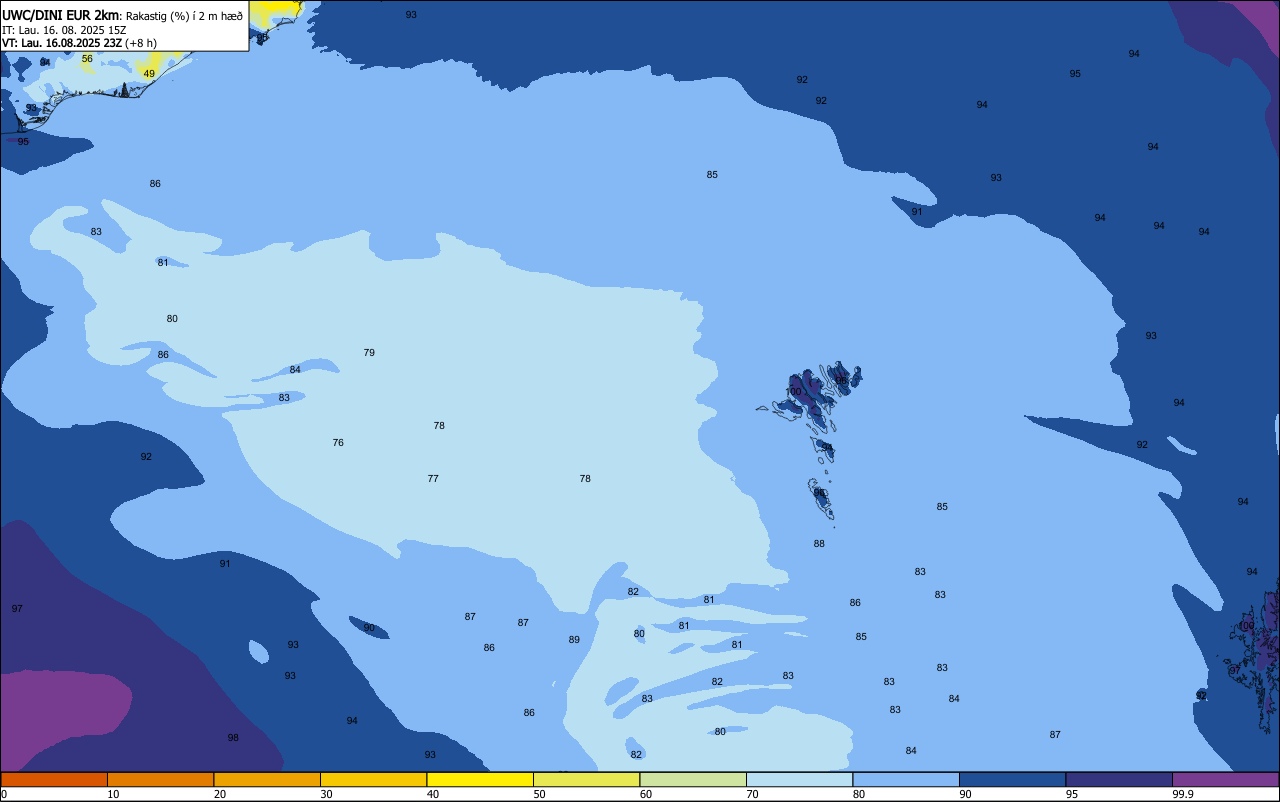The image size is (1280, 802).
Task: Click the "Rakastig (%) í 2 m hæð" label
Action: click(184, 15)
